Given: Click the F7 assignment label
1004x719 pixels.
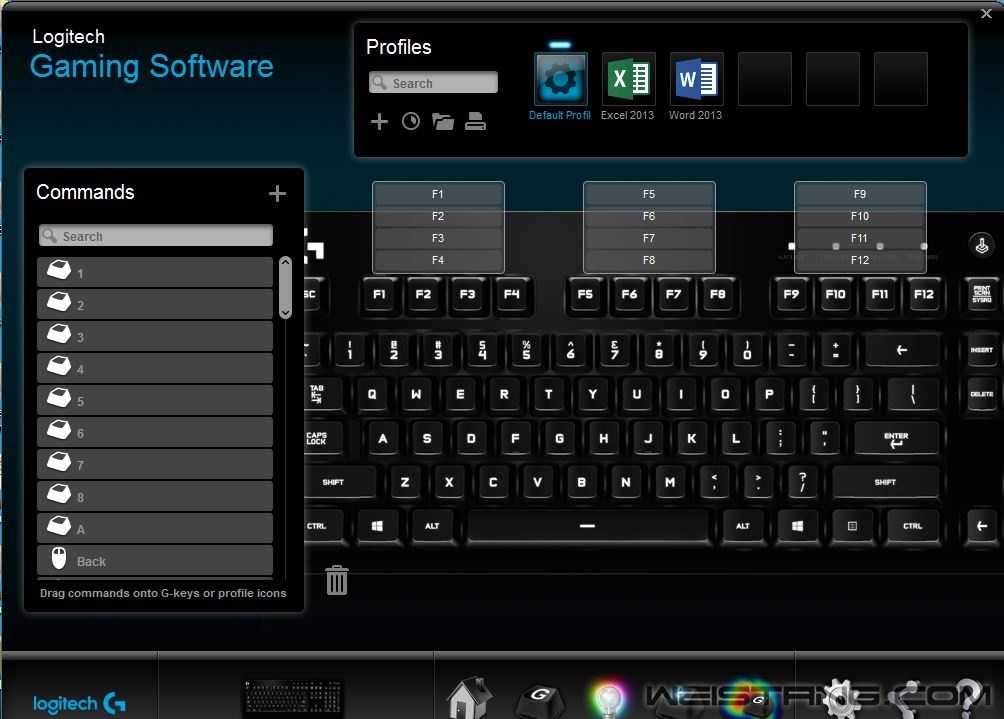Looking at the screenshot, I should pyautogui.click(x=649, y=238).
